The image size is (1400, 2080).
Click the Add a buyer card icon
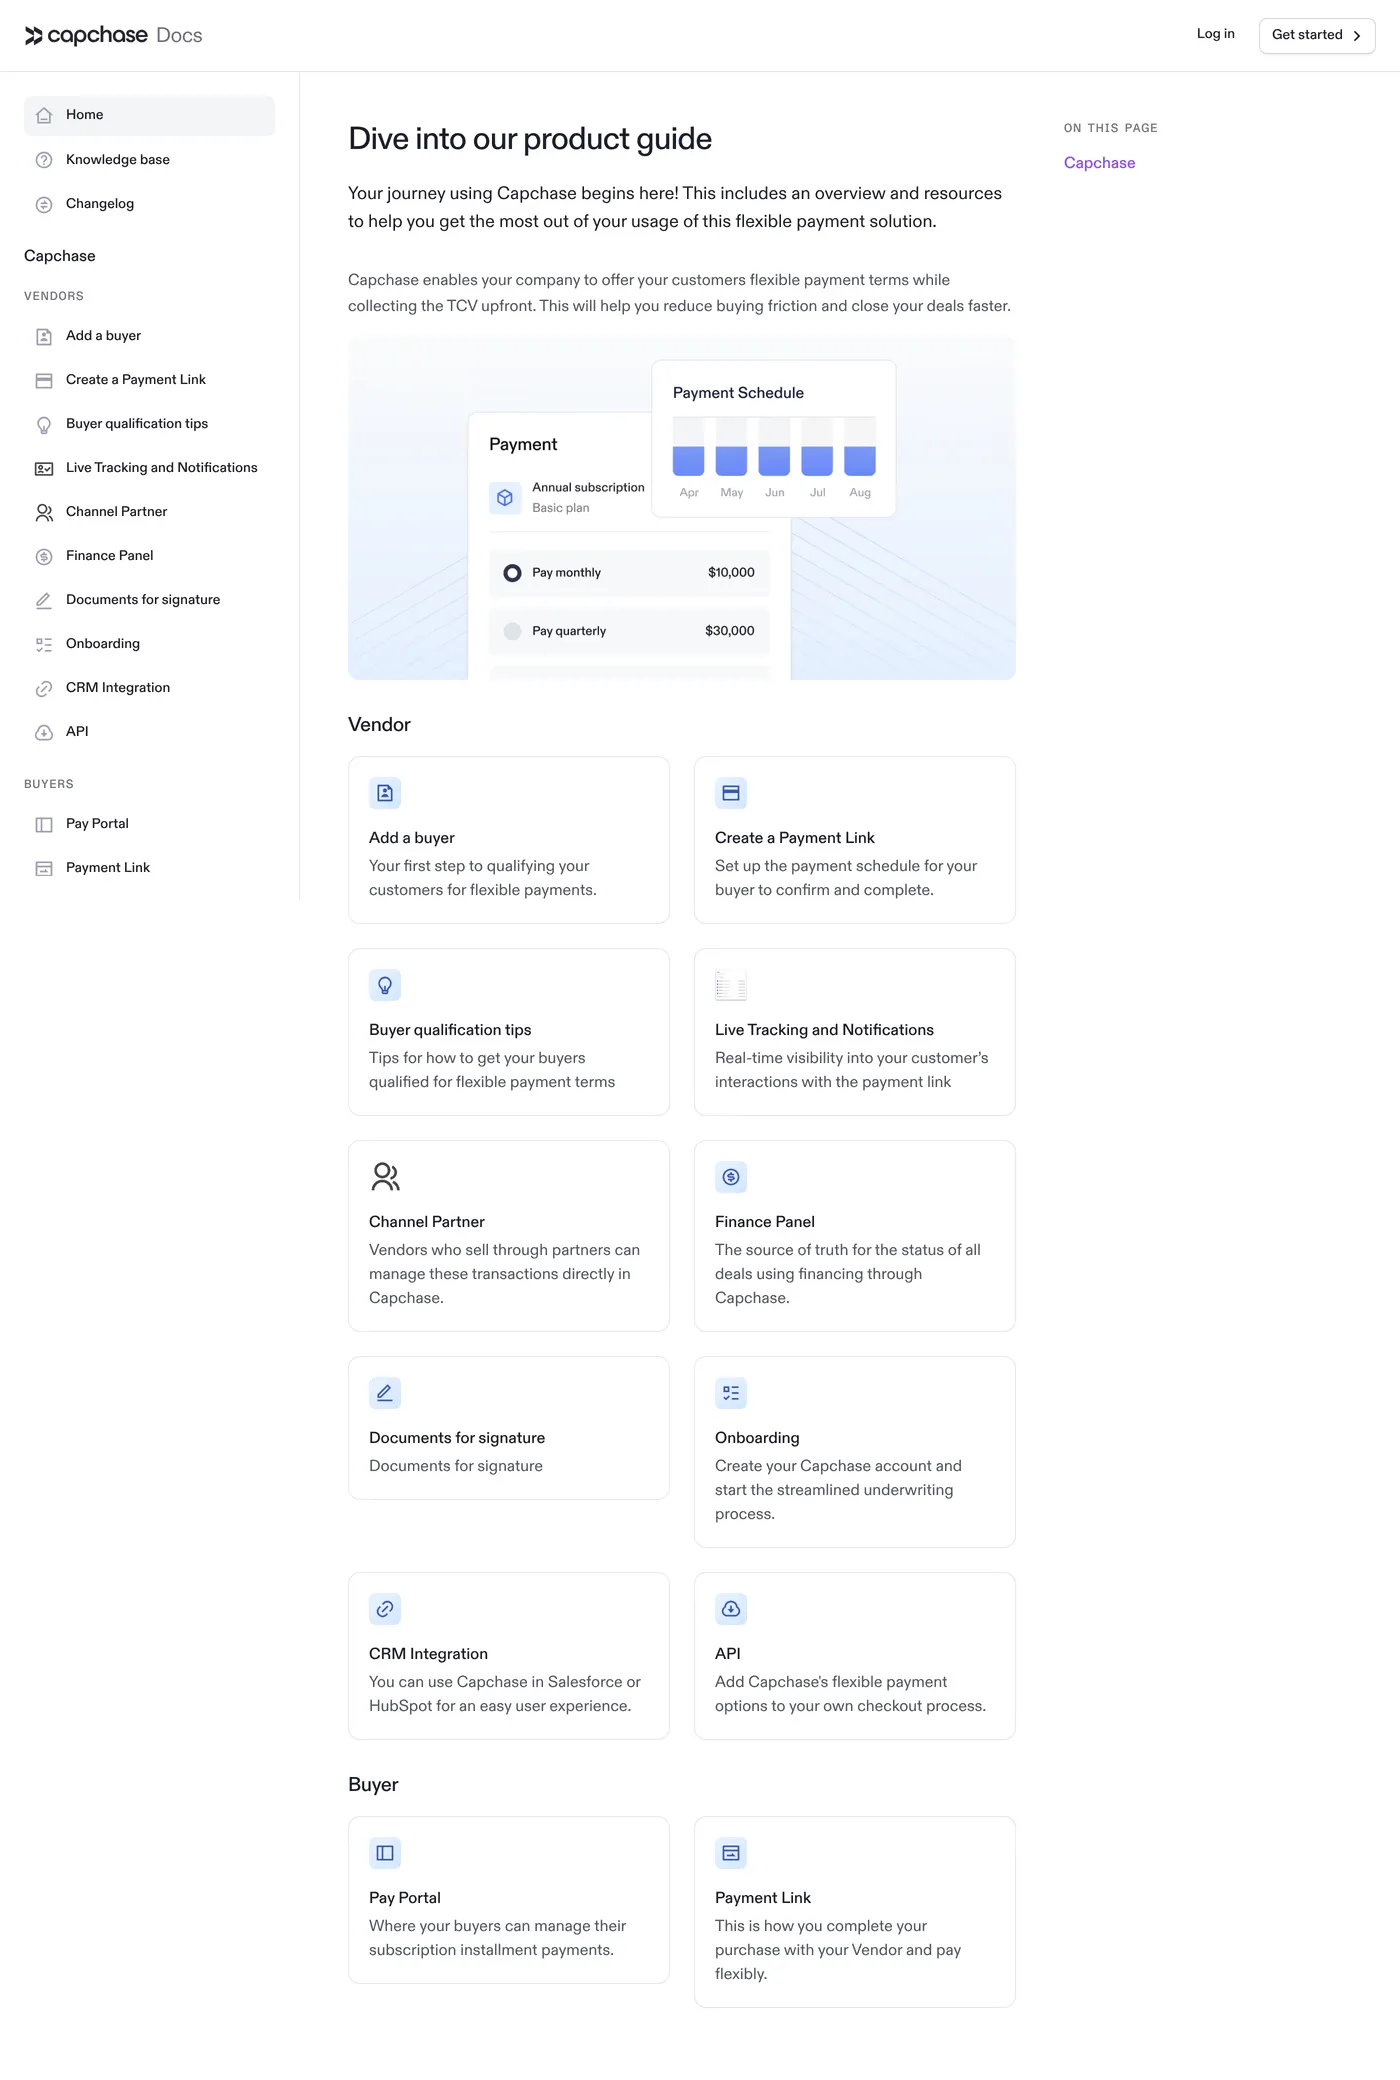[385, 793]
